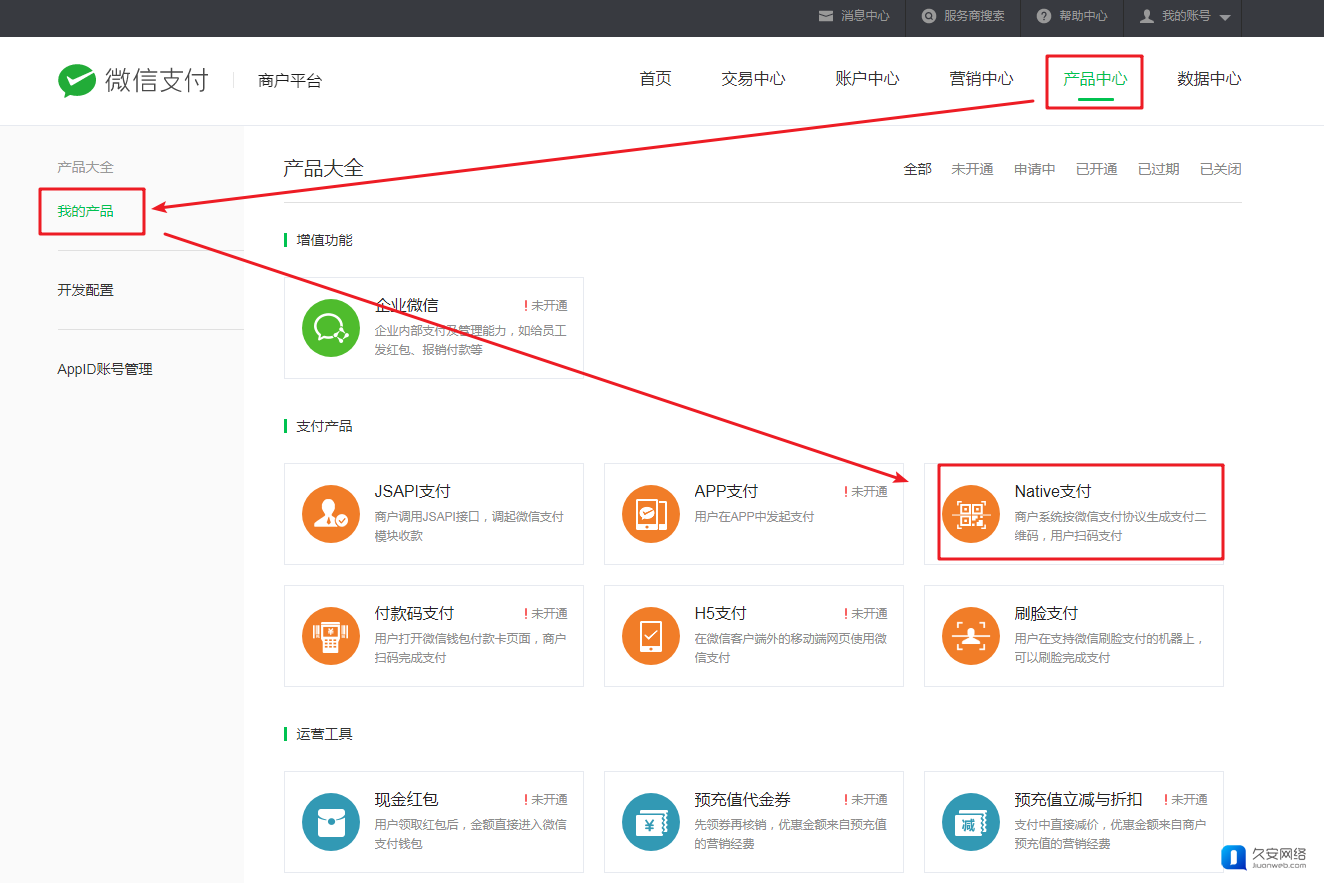Screen dimensions: 1324x883
Task: Open the 数据中心 navigation tab
Action: pos(1209,79)
